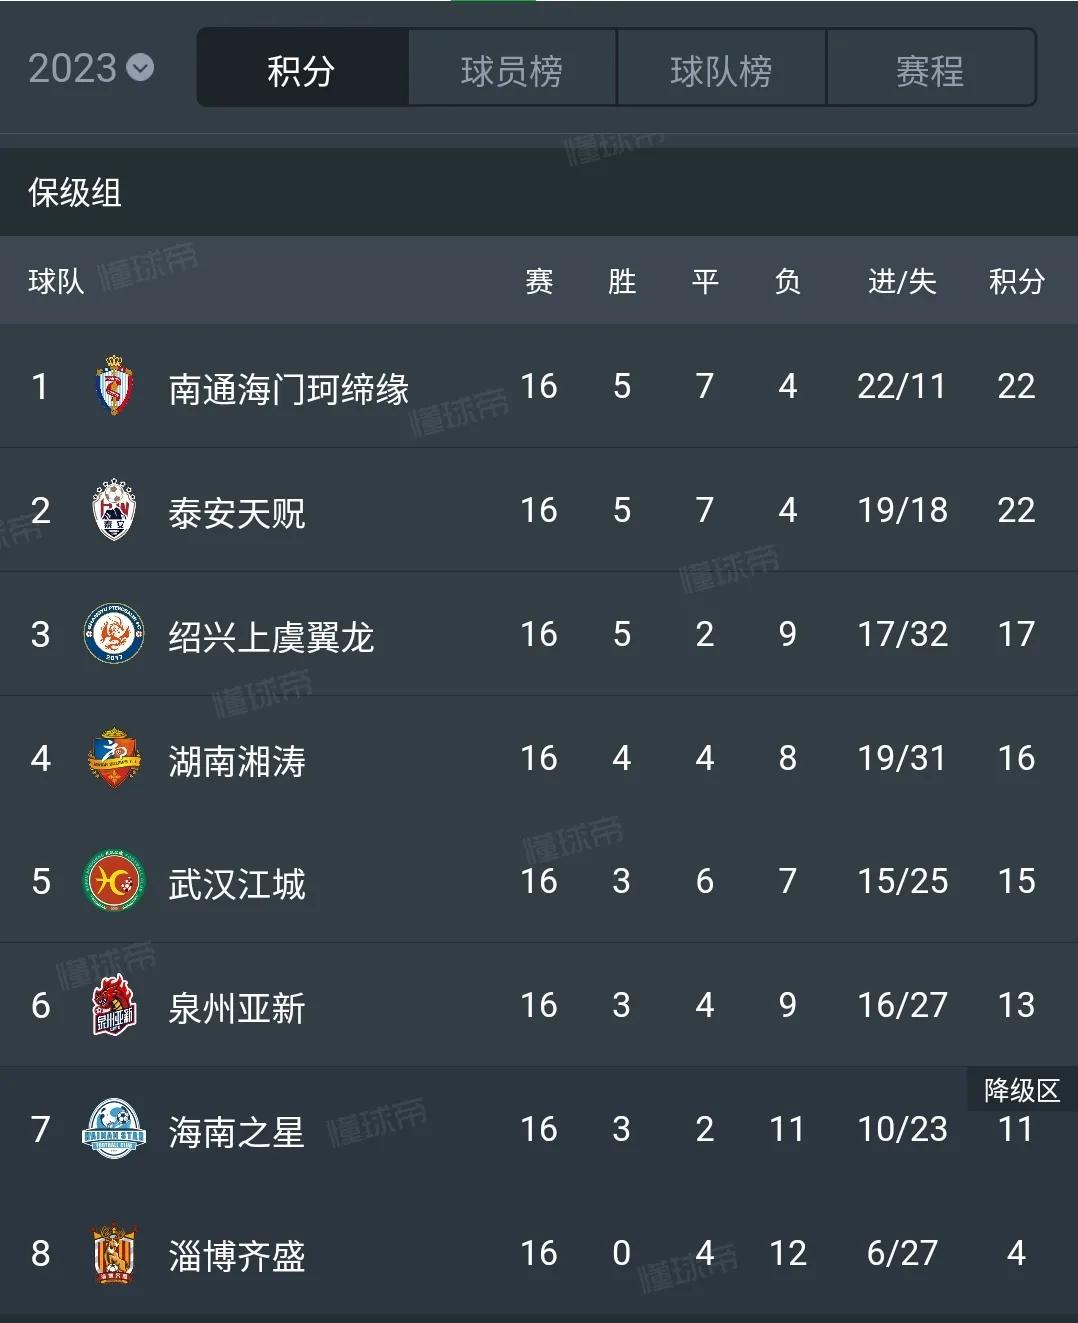Click the 泉州亚新 red dragon logo
This screenshot has height=1323, width=1078.
point(114,1005)
